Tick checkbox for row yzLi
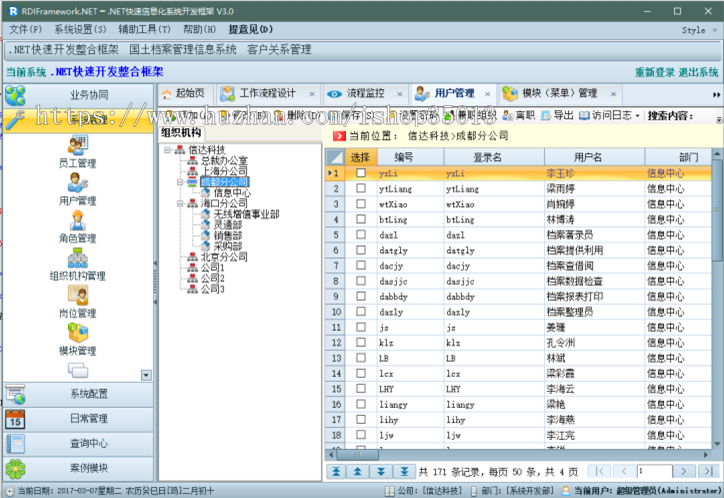724x498 pixels. click(x=361, y=173)
